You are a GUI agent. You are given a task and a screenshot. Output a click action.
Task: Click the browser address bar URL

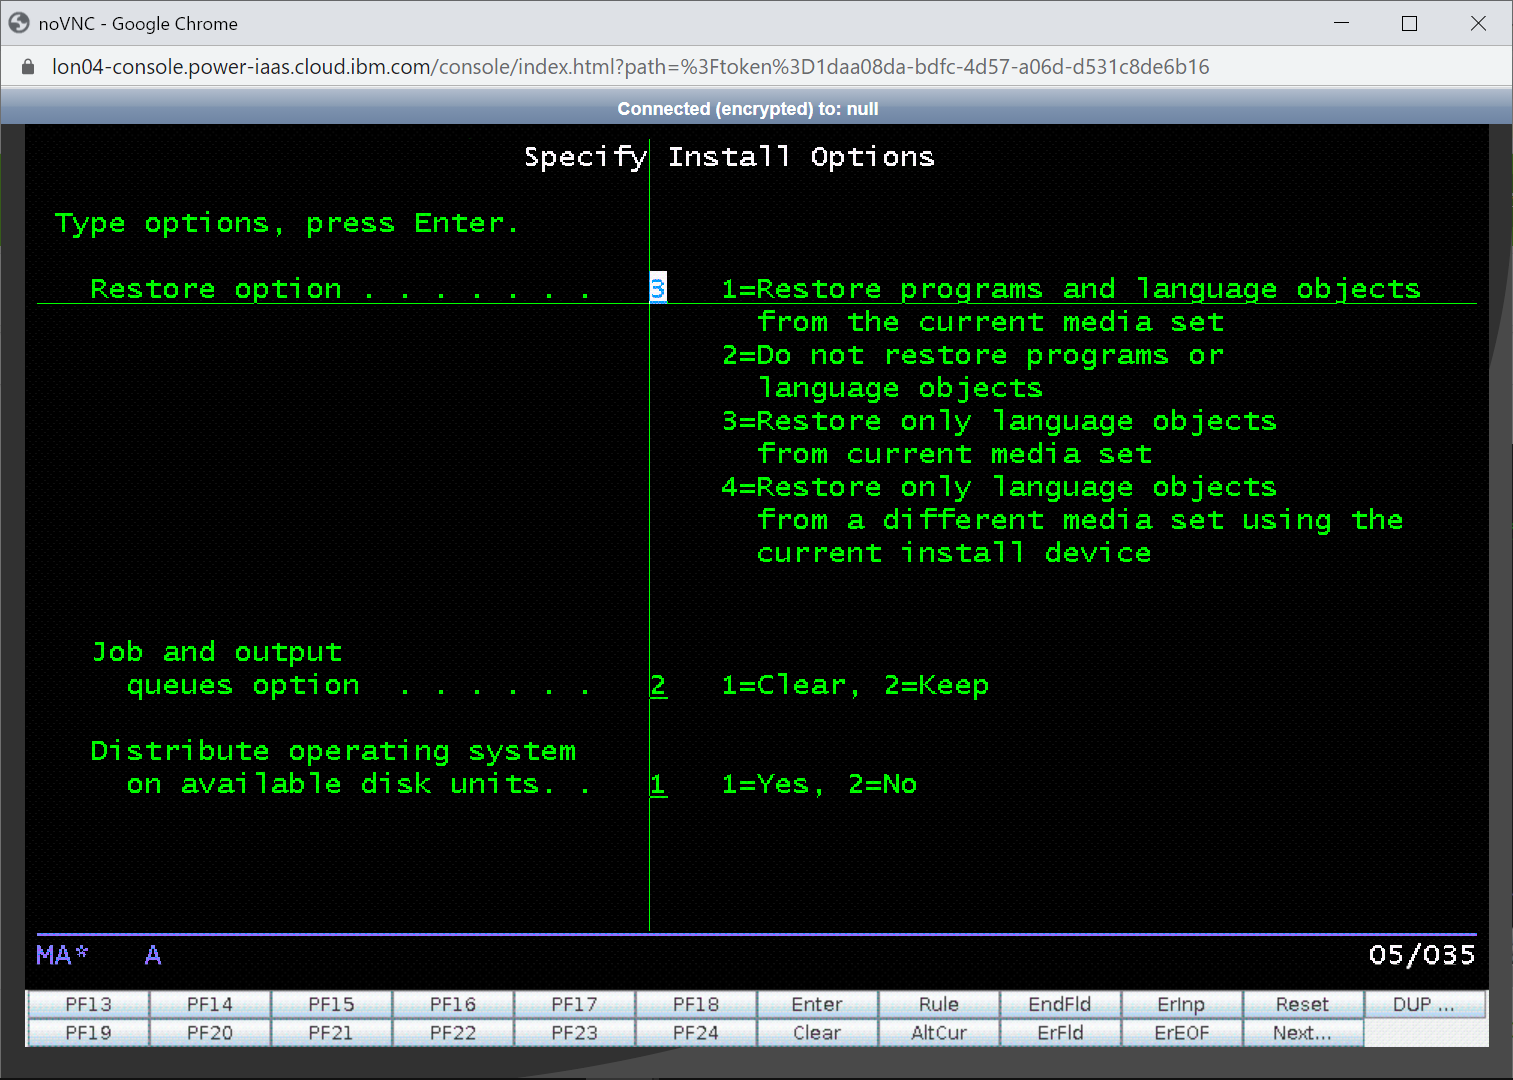pyautogui.click(x=630, y=67)
